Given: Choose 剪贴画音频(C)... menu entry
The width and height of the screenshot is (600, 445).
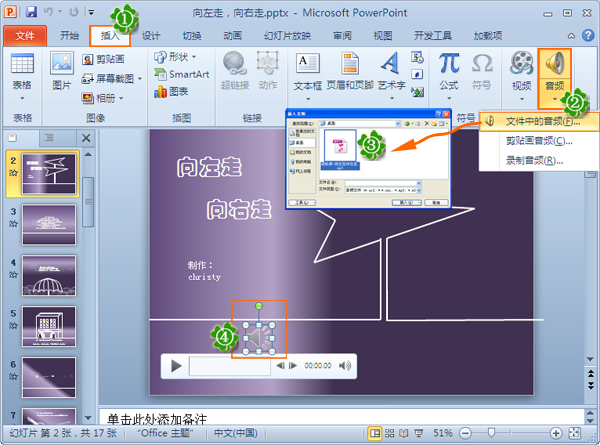Looking at the screenshot, I should (539, 141).
